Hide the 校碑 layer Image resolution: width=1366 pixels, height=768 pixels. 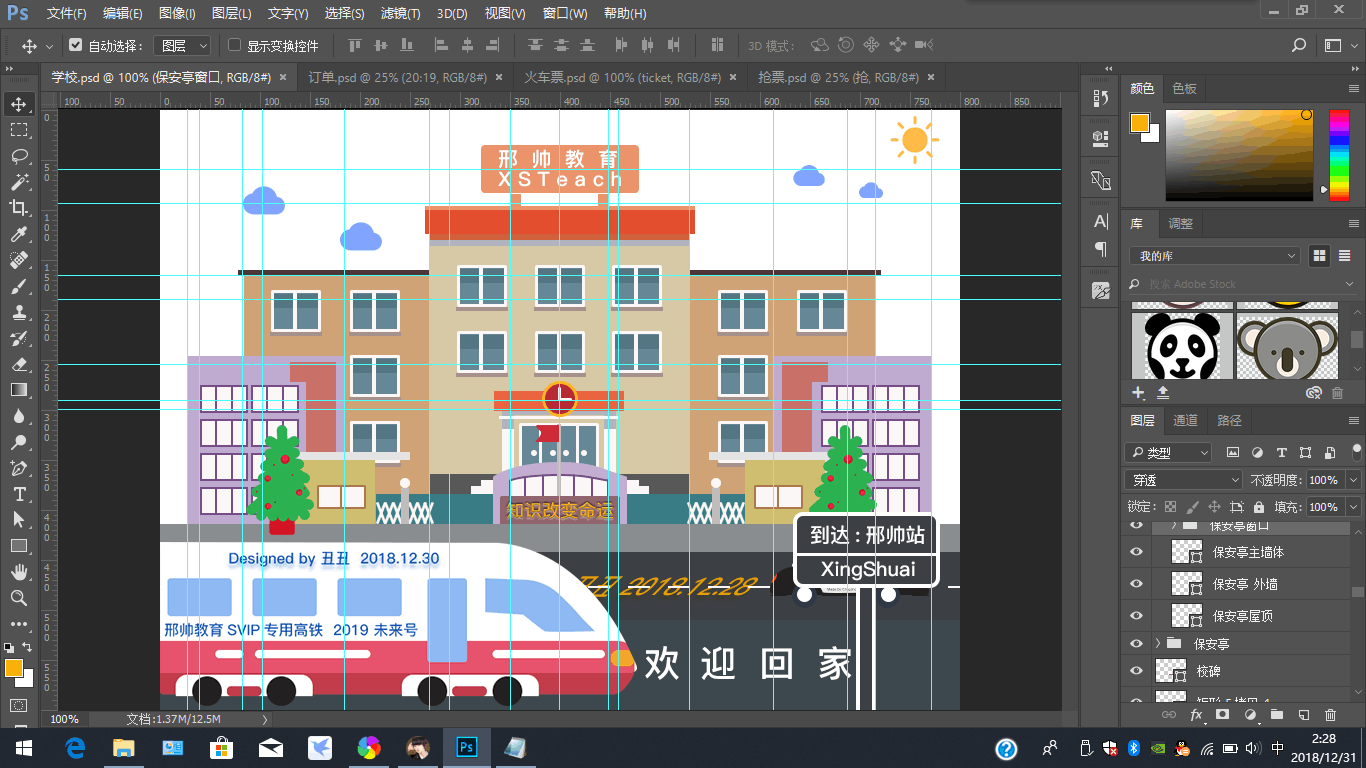point(1136,671)
